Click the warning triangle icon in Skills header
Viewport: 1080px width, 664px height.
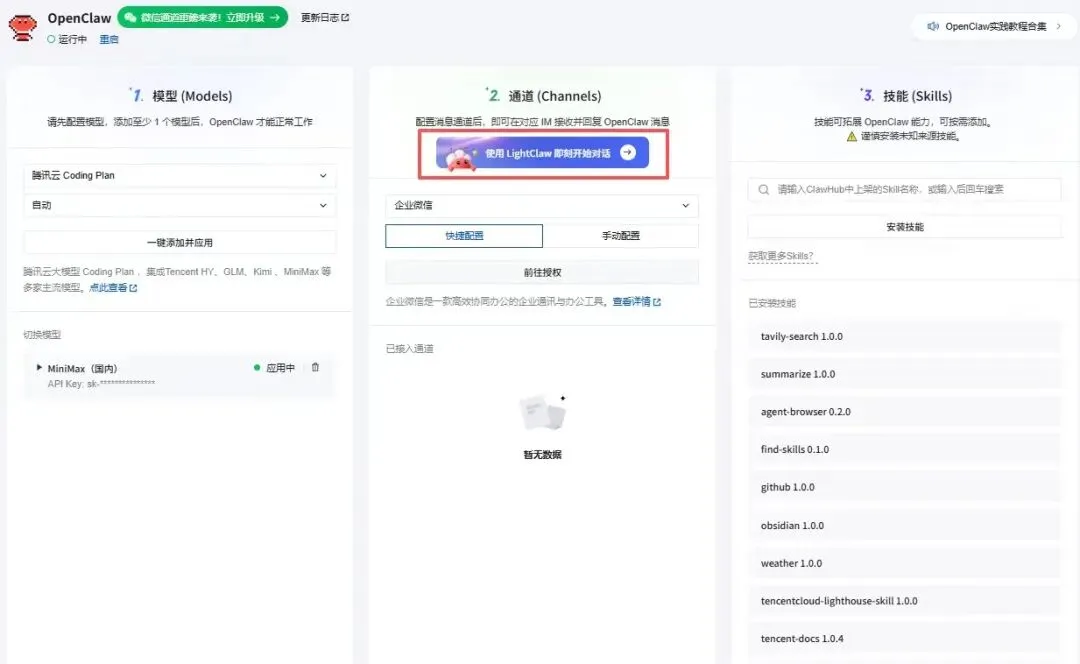[851, 136]
